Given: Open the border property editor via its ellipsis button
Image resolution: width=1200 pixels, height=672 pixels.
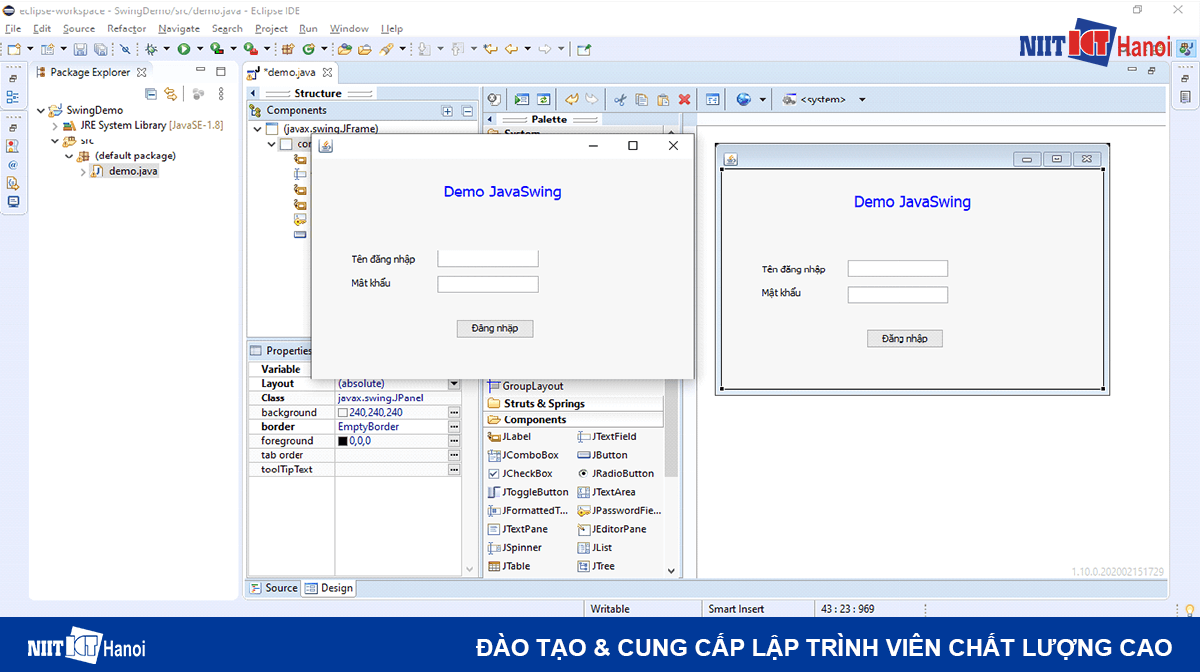Looking at the screenshot, I should 455,426.
